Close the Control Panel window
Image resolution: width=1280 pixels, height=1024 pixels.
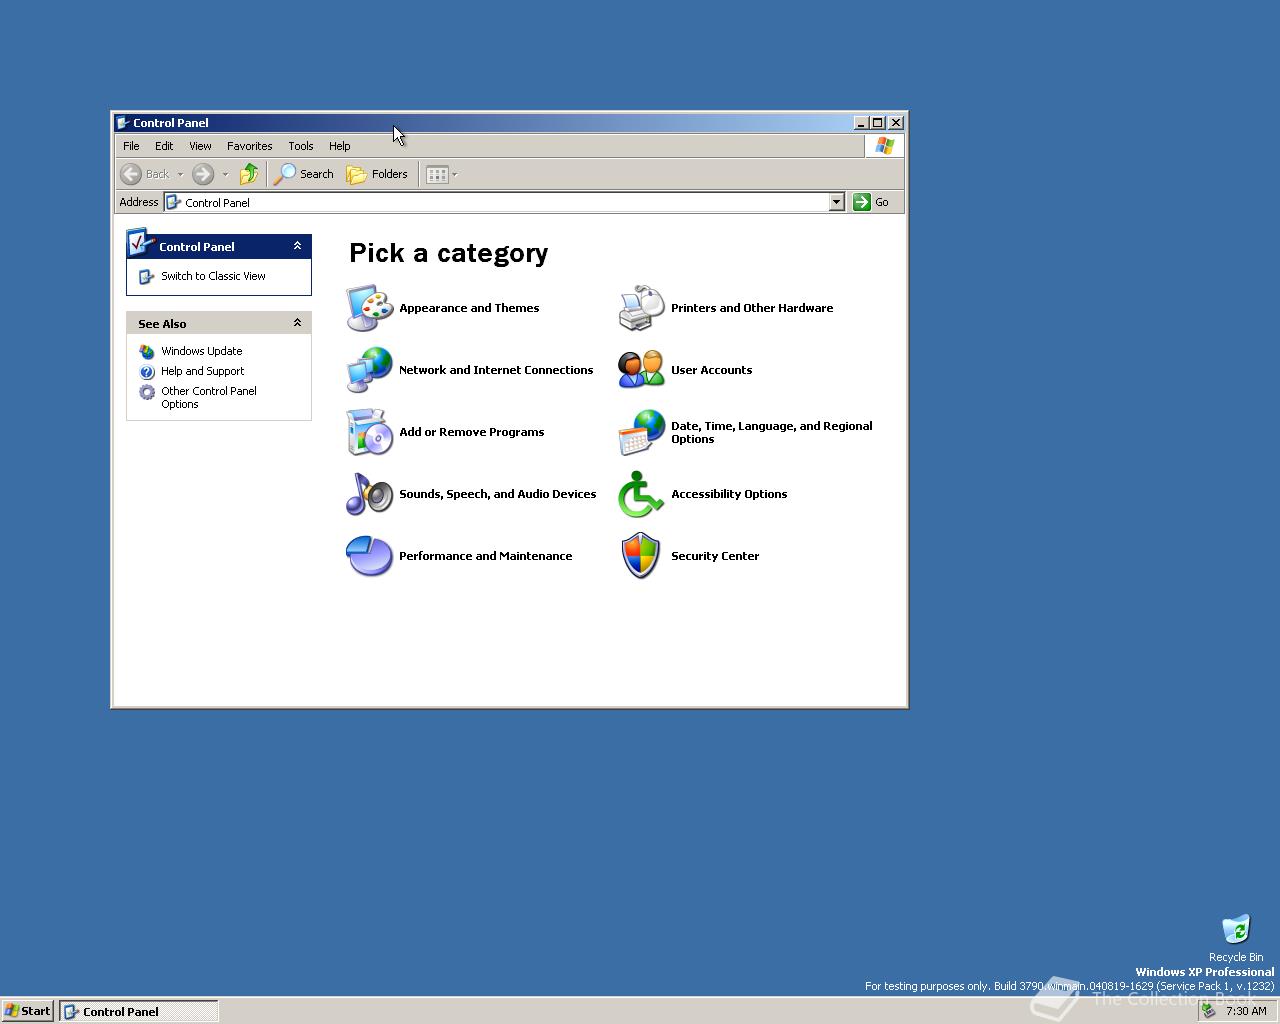(x=896, y=123)
